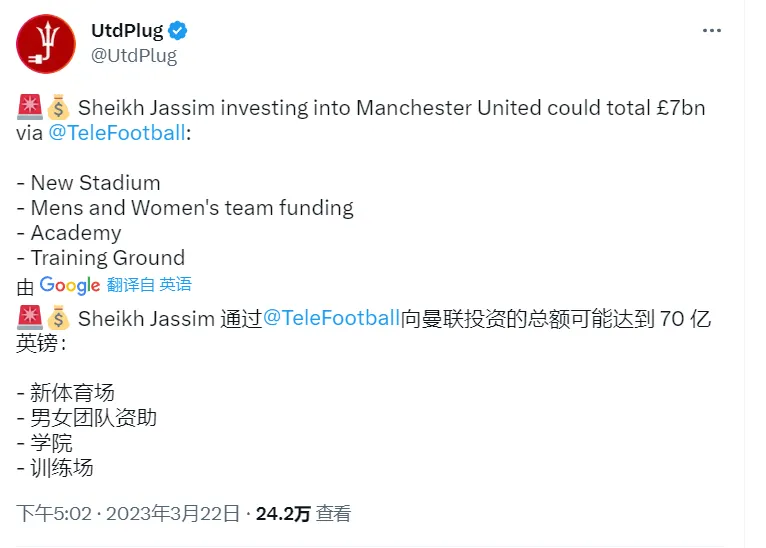
Task: Click the money bag emoji in the English tweet
Action: point(58,107)
